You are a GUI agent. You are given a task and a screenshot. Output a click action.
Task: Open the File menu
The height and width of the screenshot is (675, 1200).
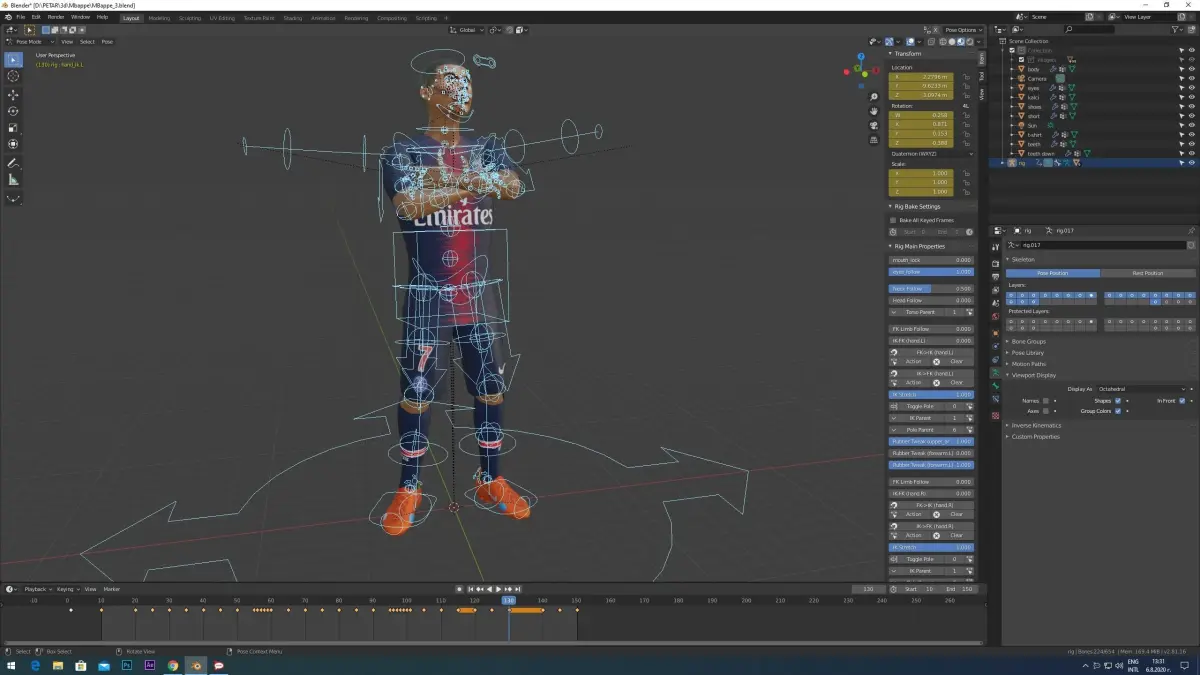(20, 17)
